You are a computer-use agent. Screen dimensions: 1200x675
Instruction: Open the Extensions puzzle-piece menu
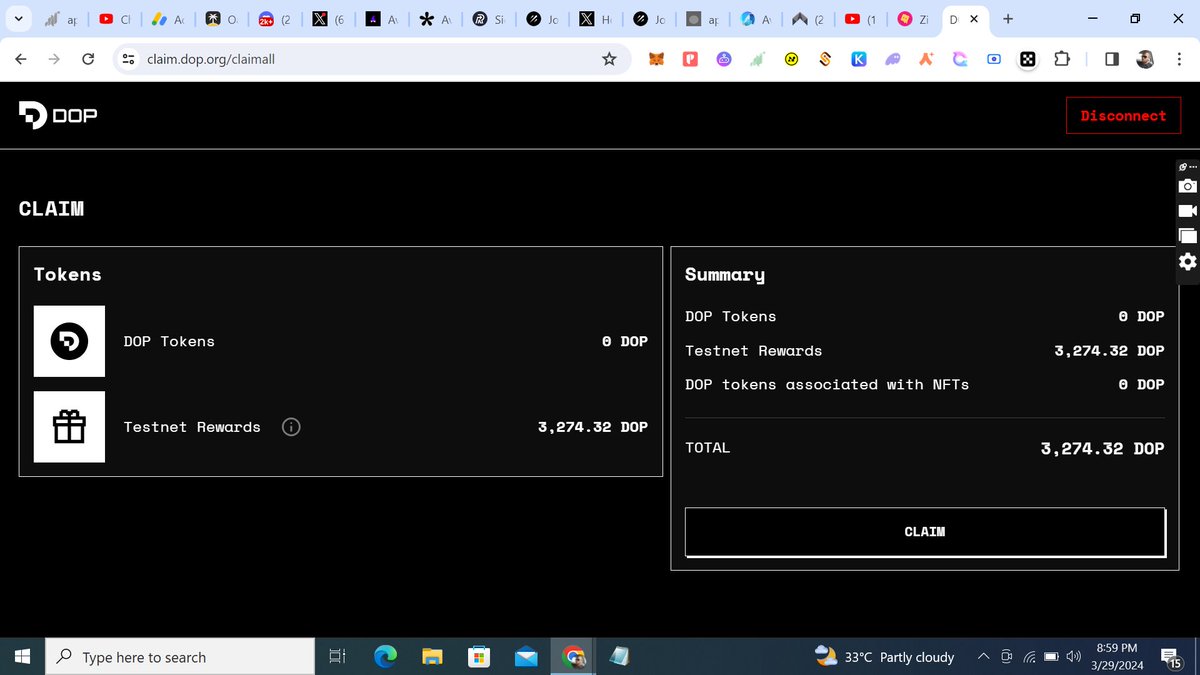(1062, 60)
